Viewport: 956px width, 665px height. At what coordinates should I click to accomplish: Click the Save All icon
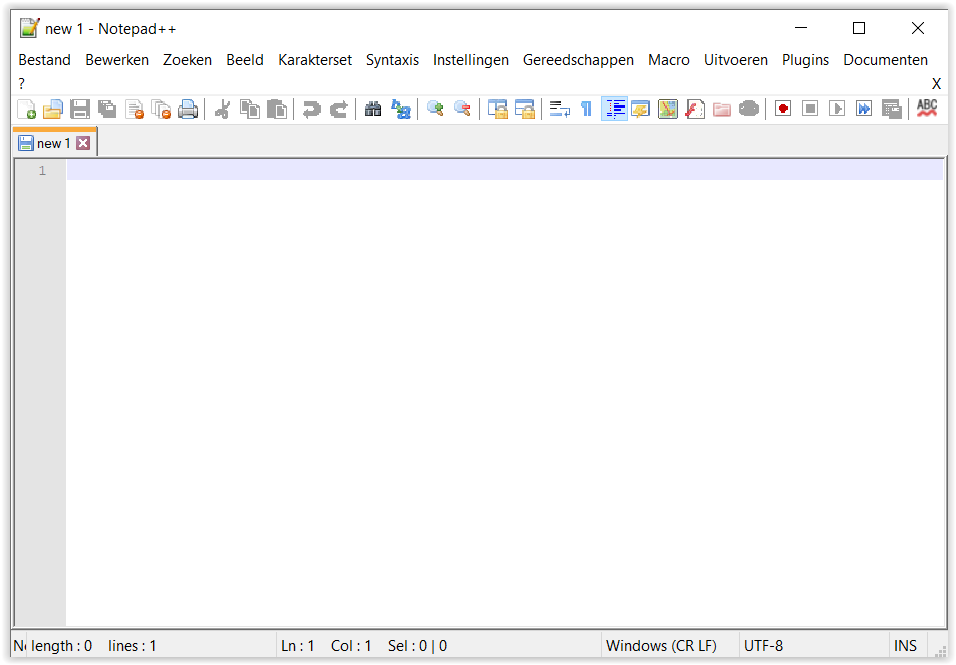(x=107, y=109)
